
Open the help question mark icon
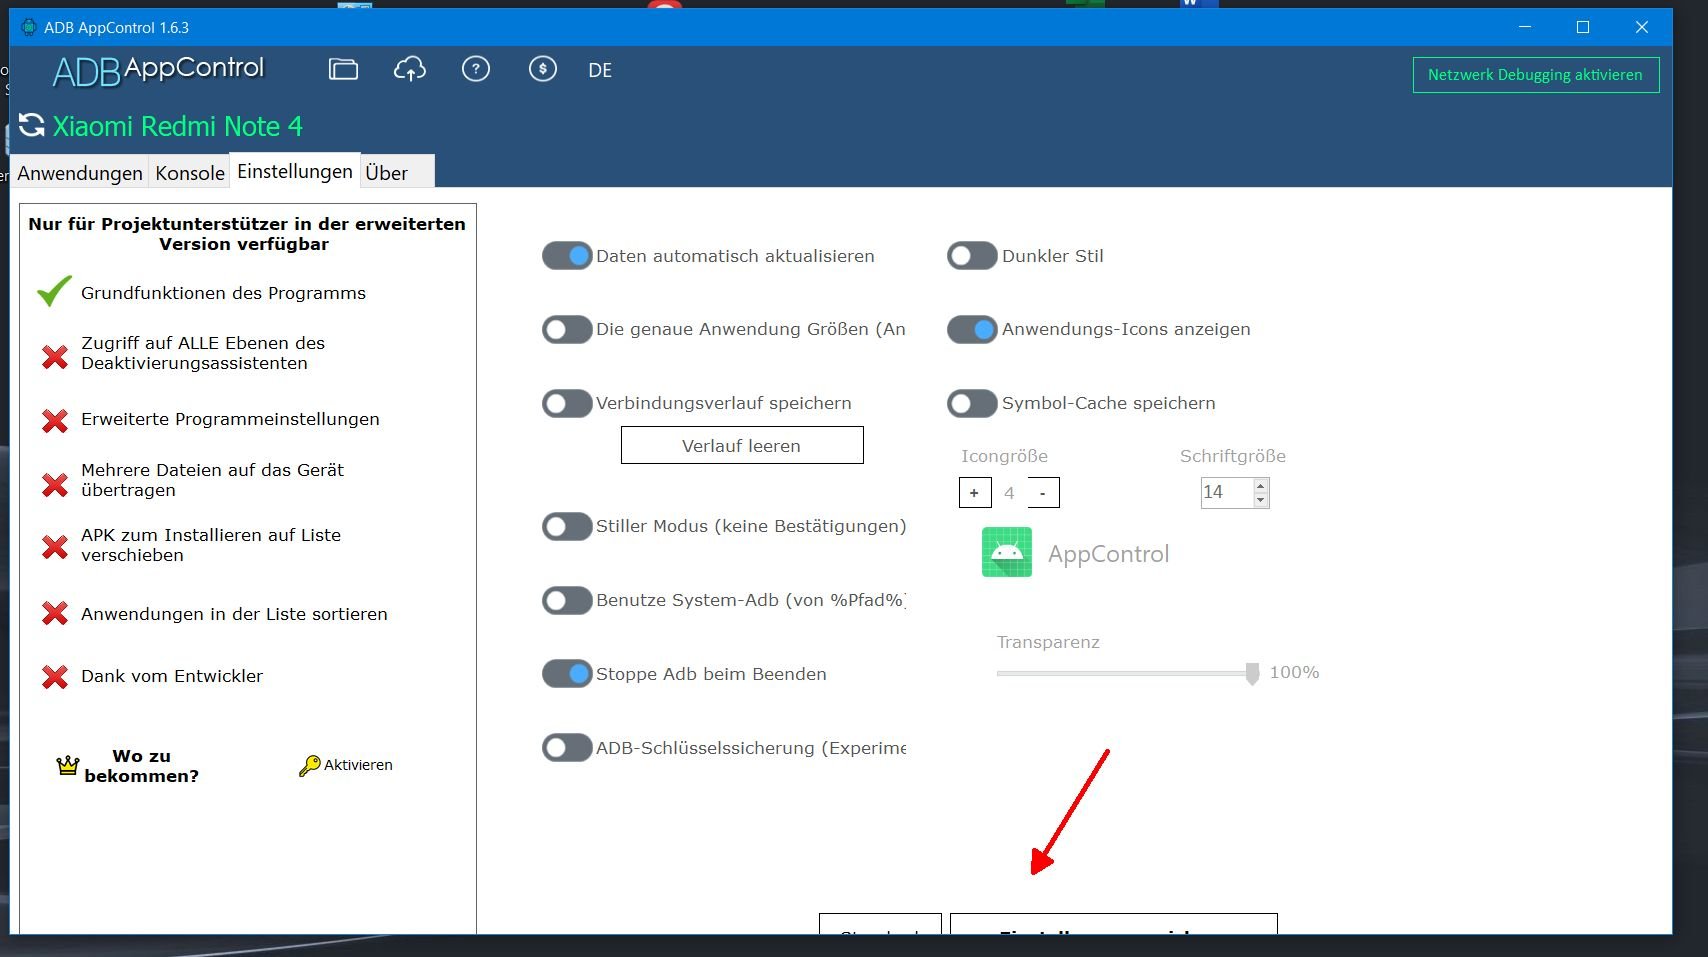[x=476, y=69]
